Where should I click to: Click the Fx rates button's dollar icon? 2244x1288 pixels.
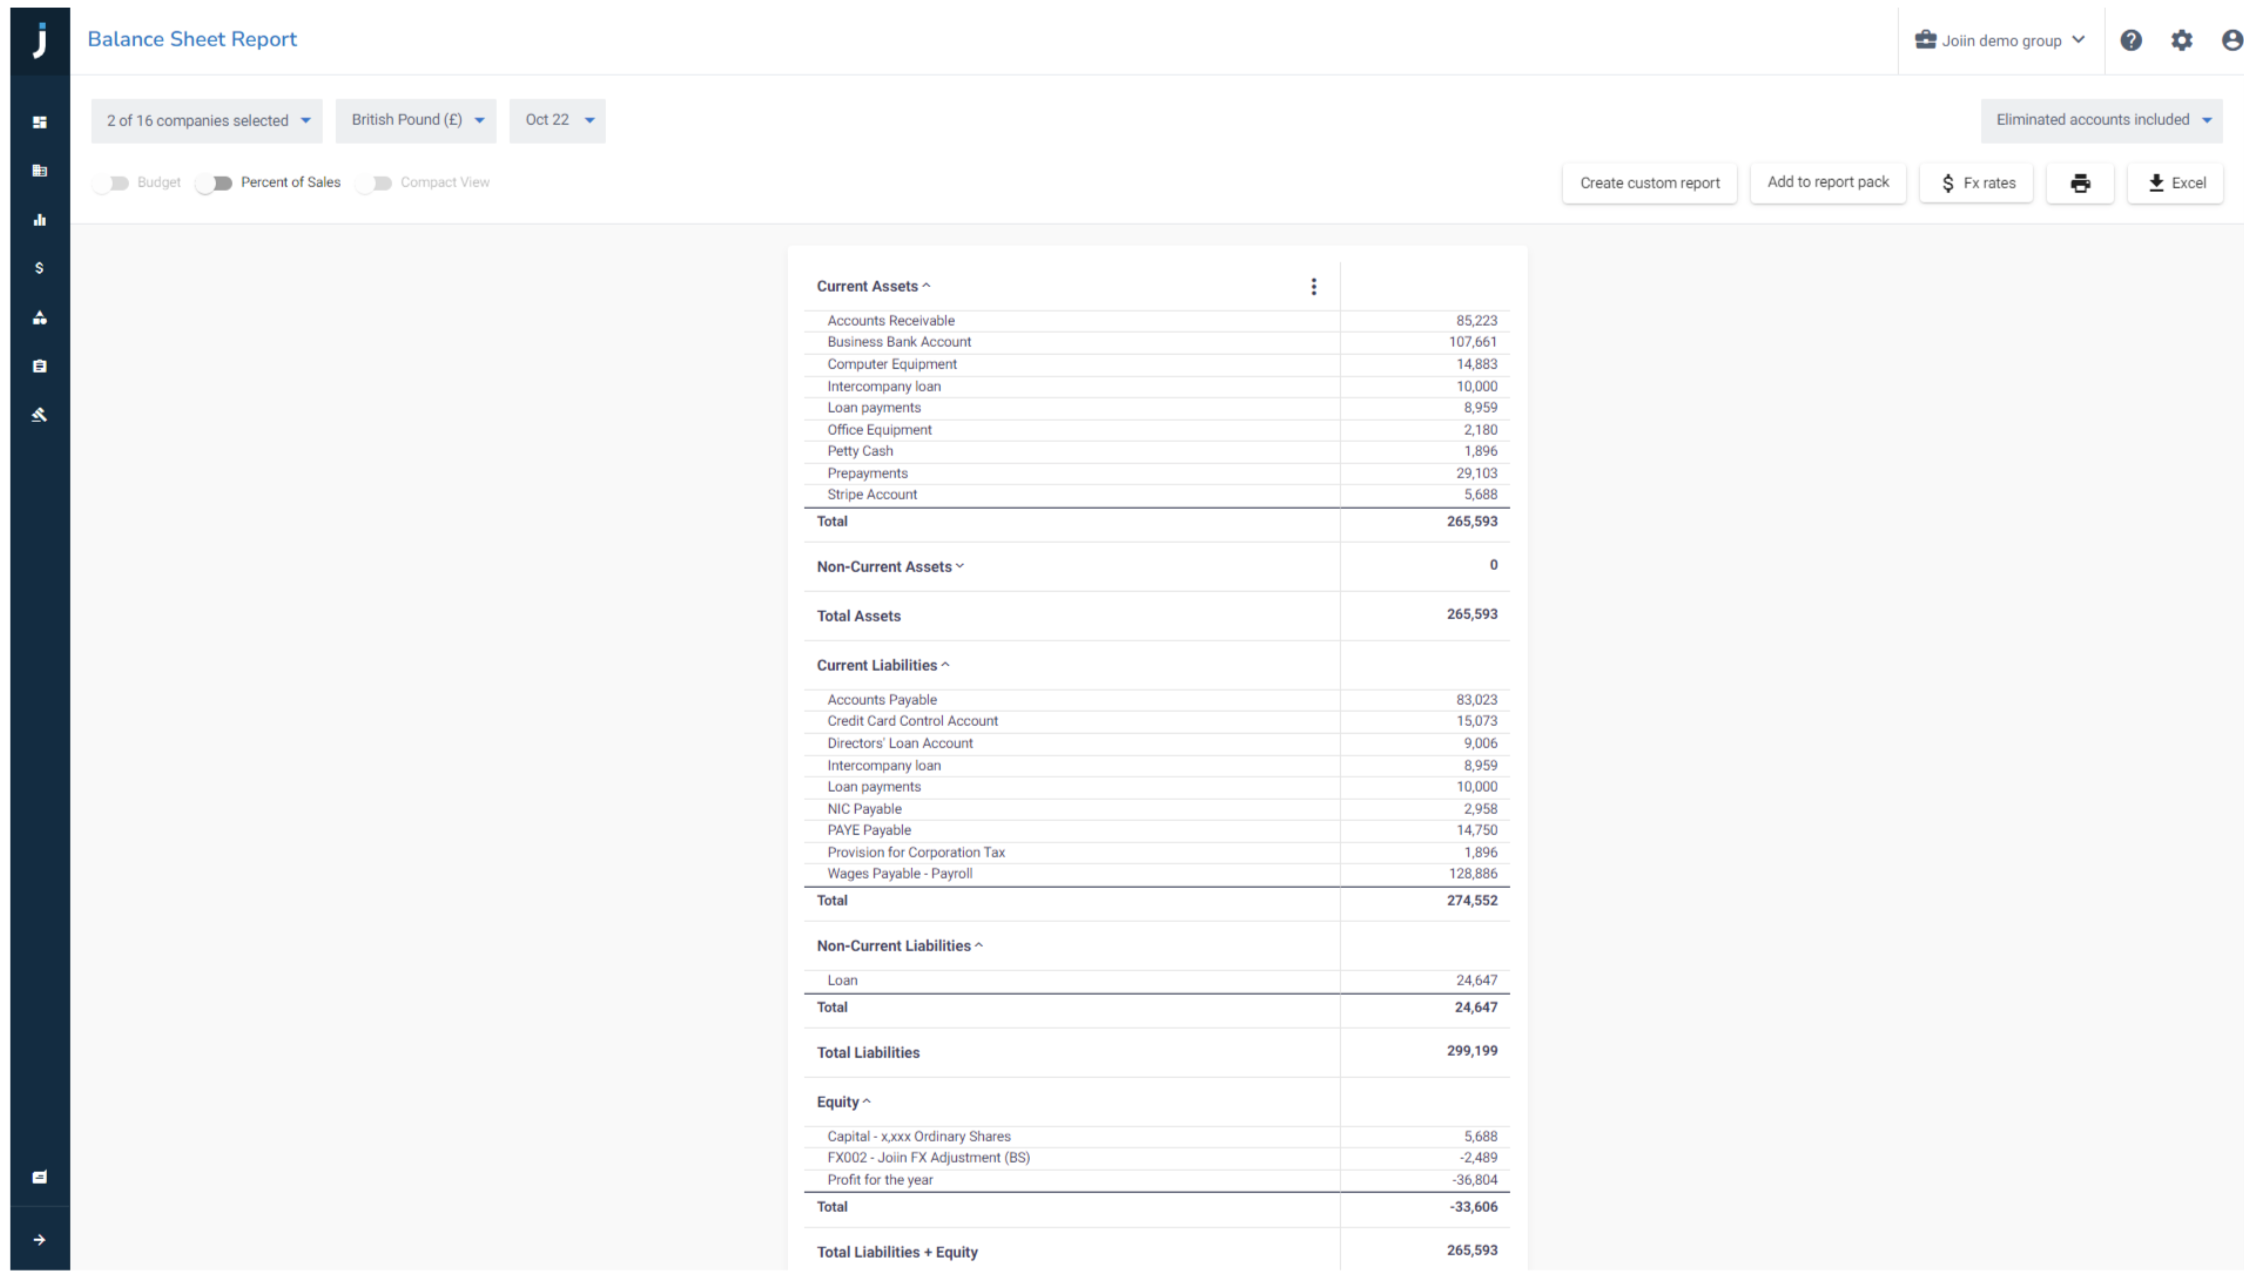point(1948,183)
